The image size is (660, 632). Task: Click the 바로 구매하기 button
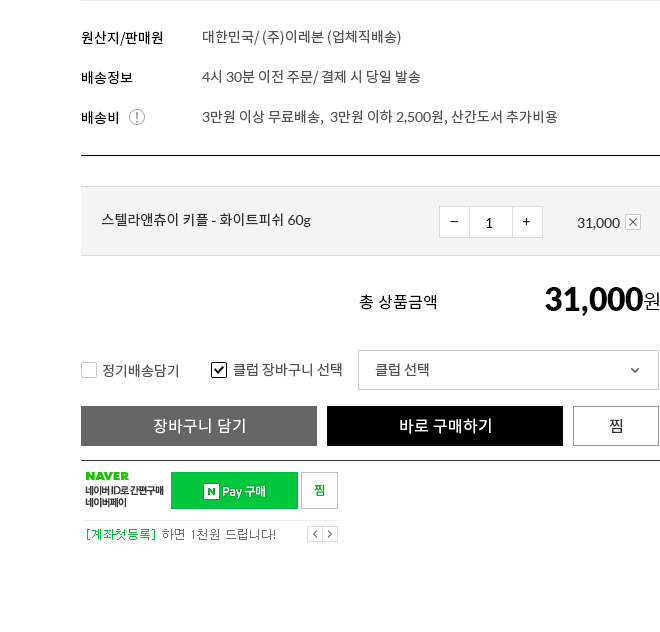[445, 426]
